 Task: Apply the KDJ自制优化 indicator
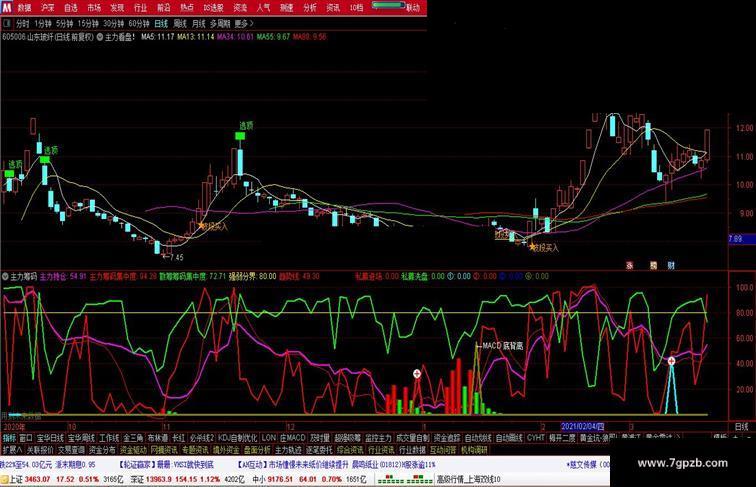tap(238, 438)
